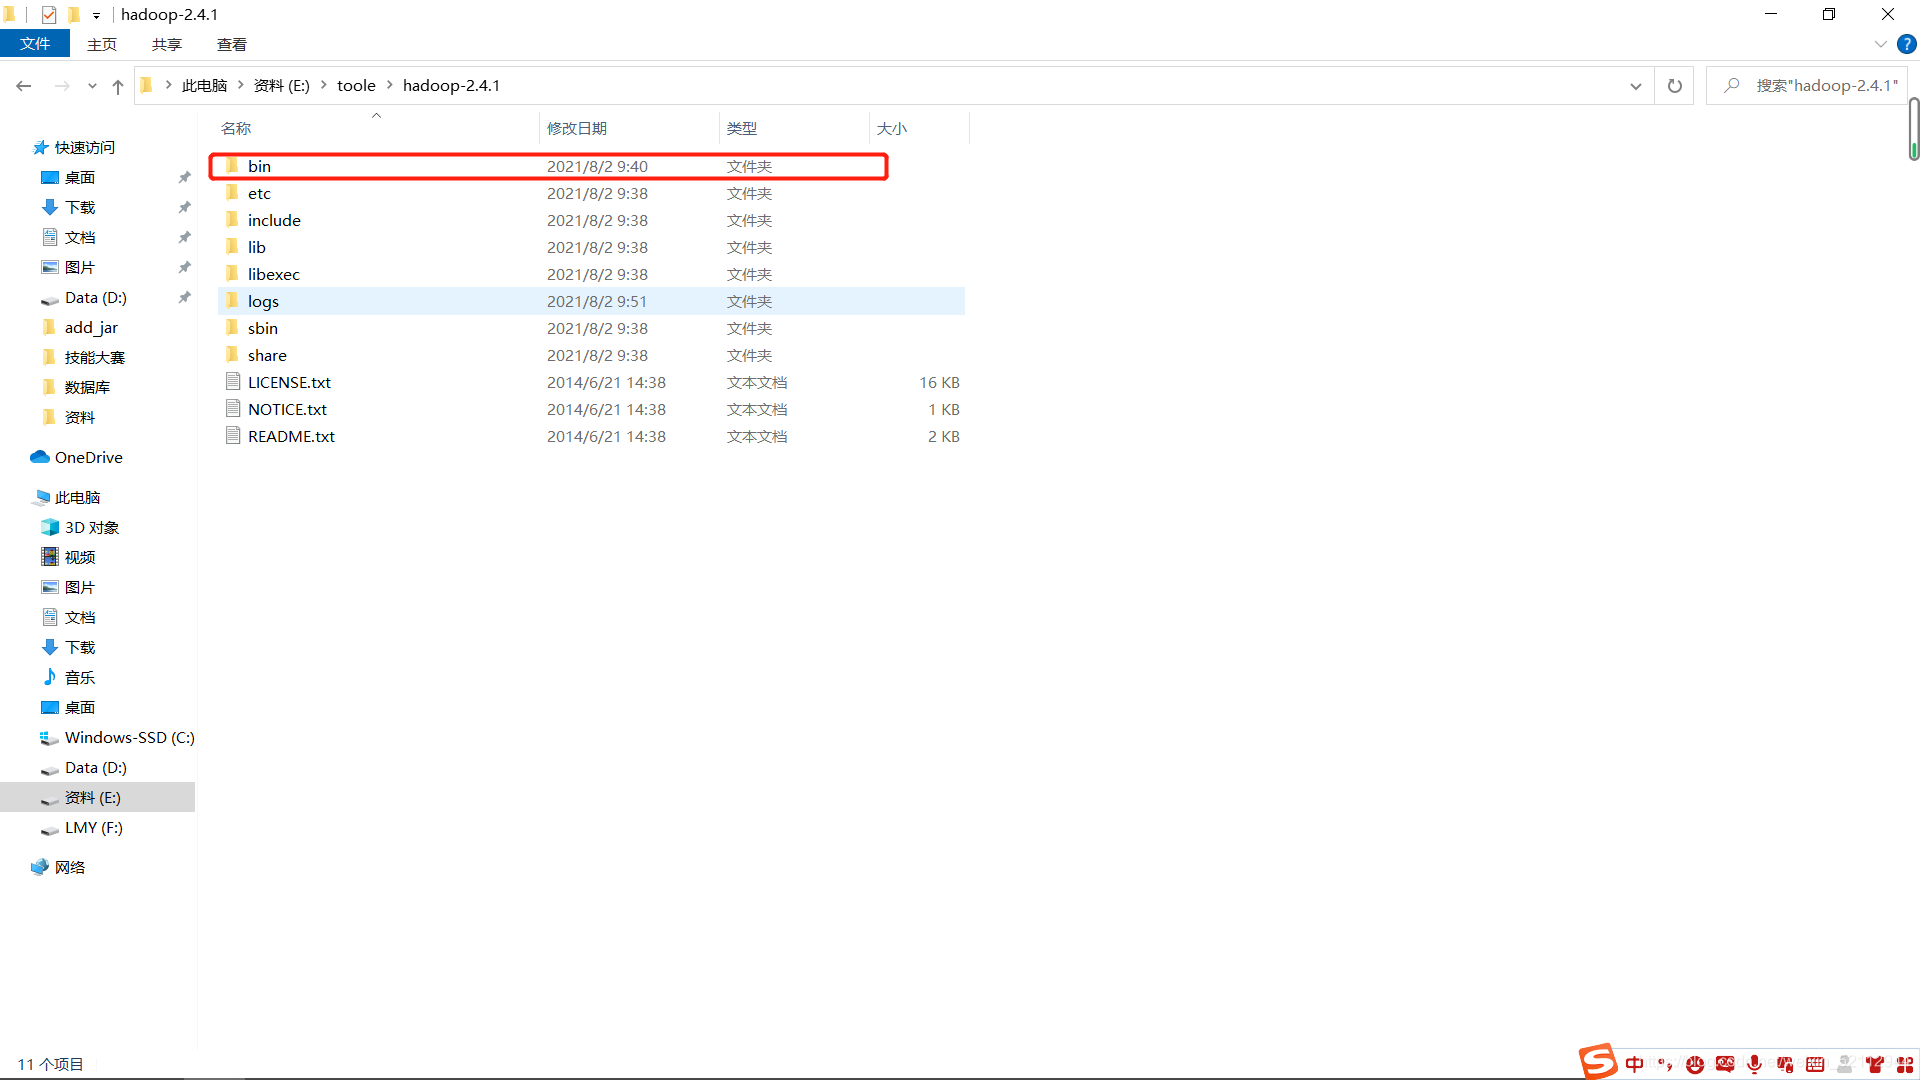The height and width of the screenshot is (1080, 1920).
Task: Open OneDrive in the navigation pane
Action: click(88, 457)
